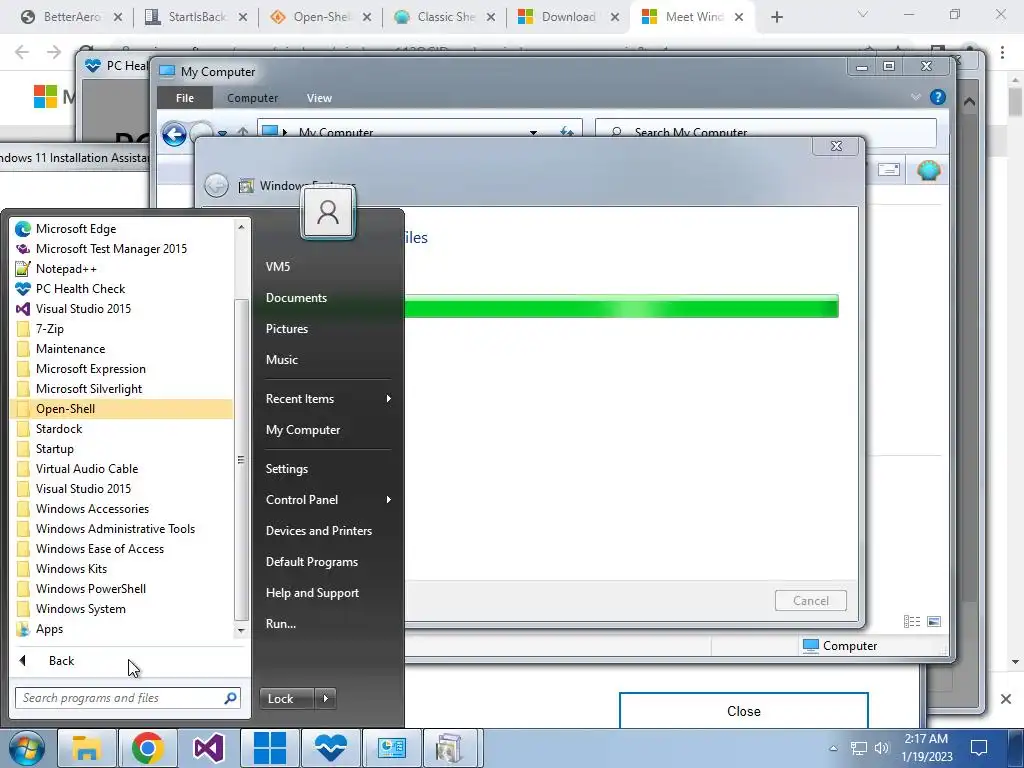Switch to large icons view in My Computer
The width and height of the screenshot is (1024, 768).
click(x=934, y=622)
